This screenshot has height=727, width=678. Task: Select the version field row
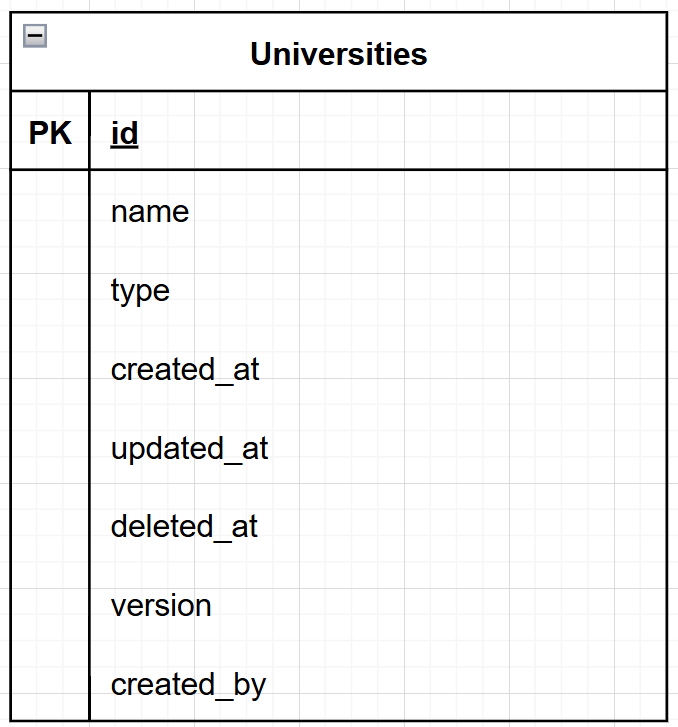click(378, 606)
